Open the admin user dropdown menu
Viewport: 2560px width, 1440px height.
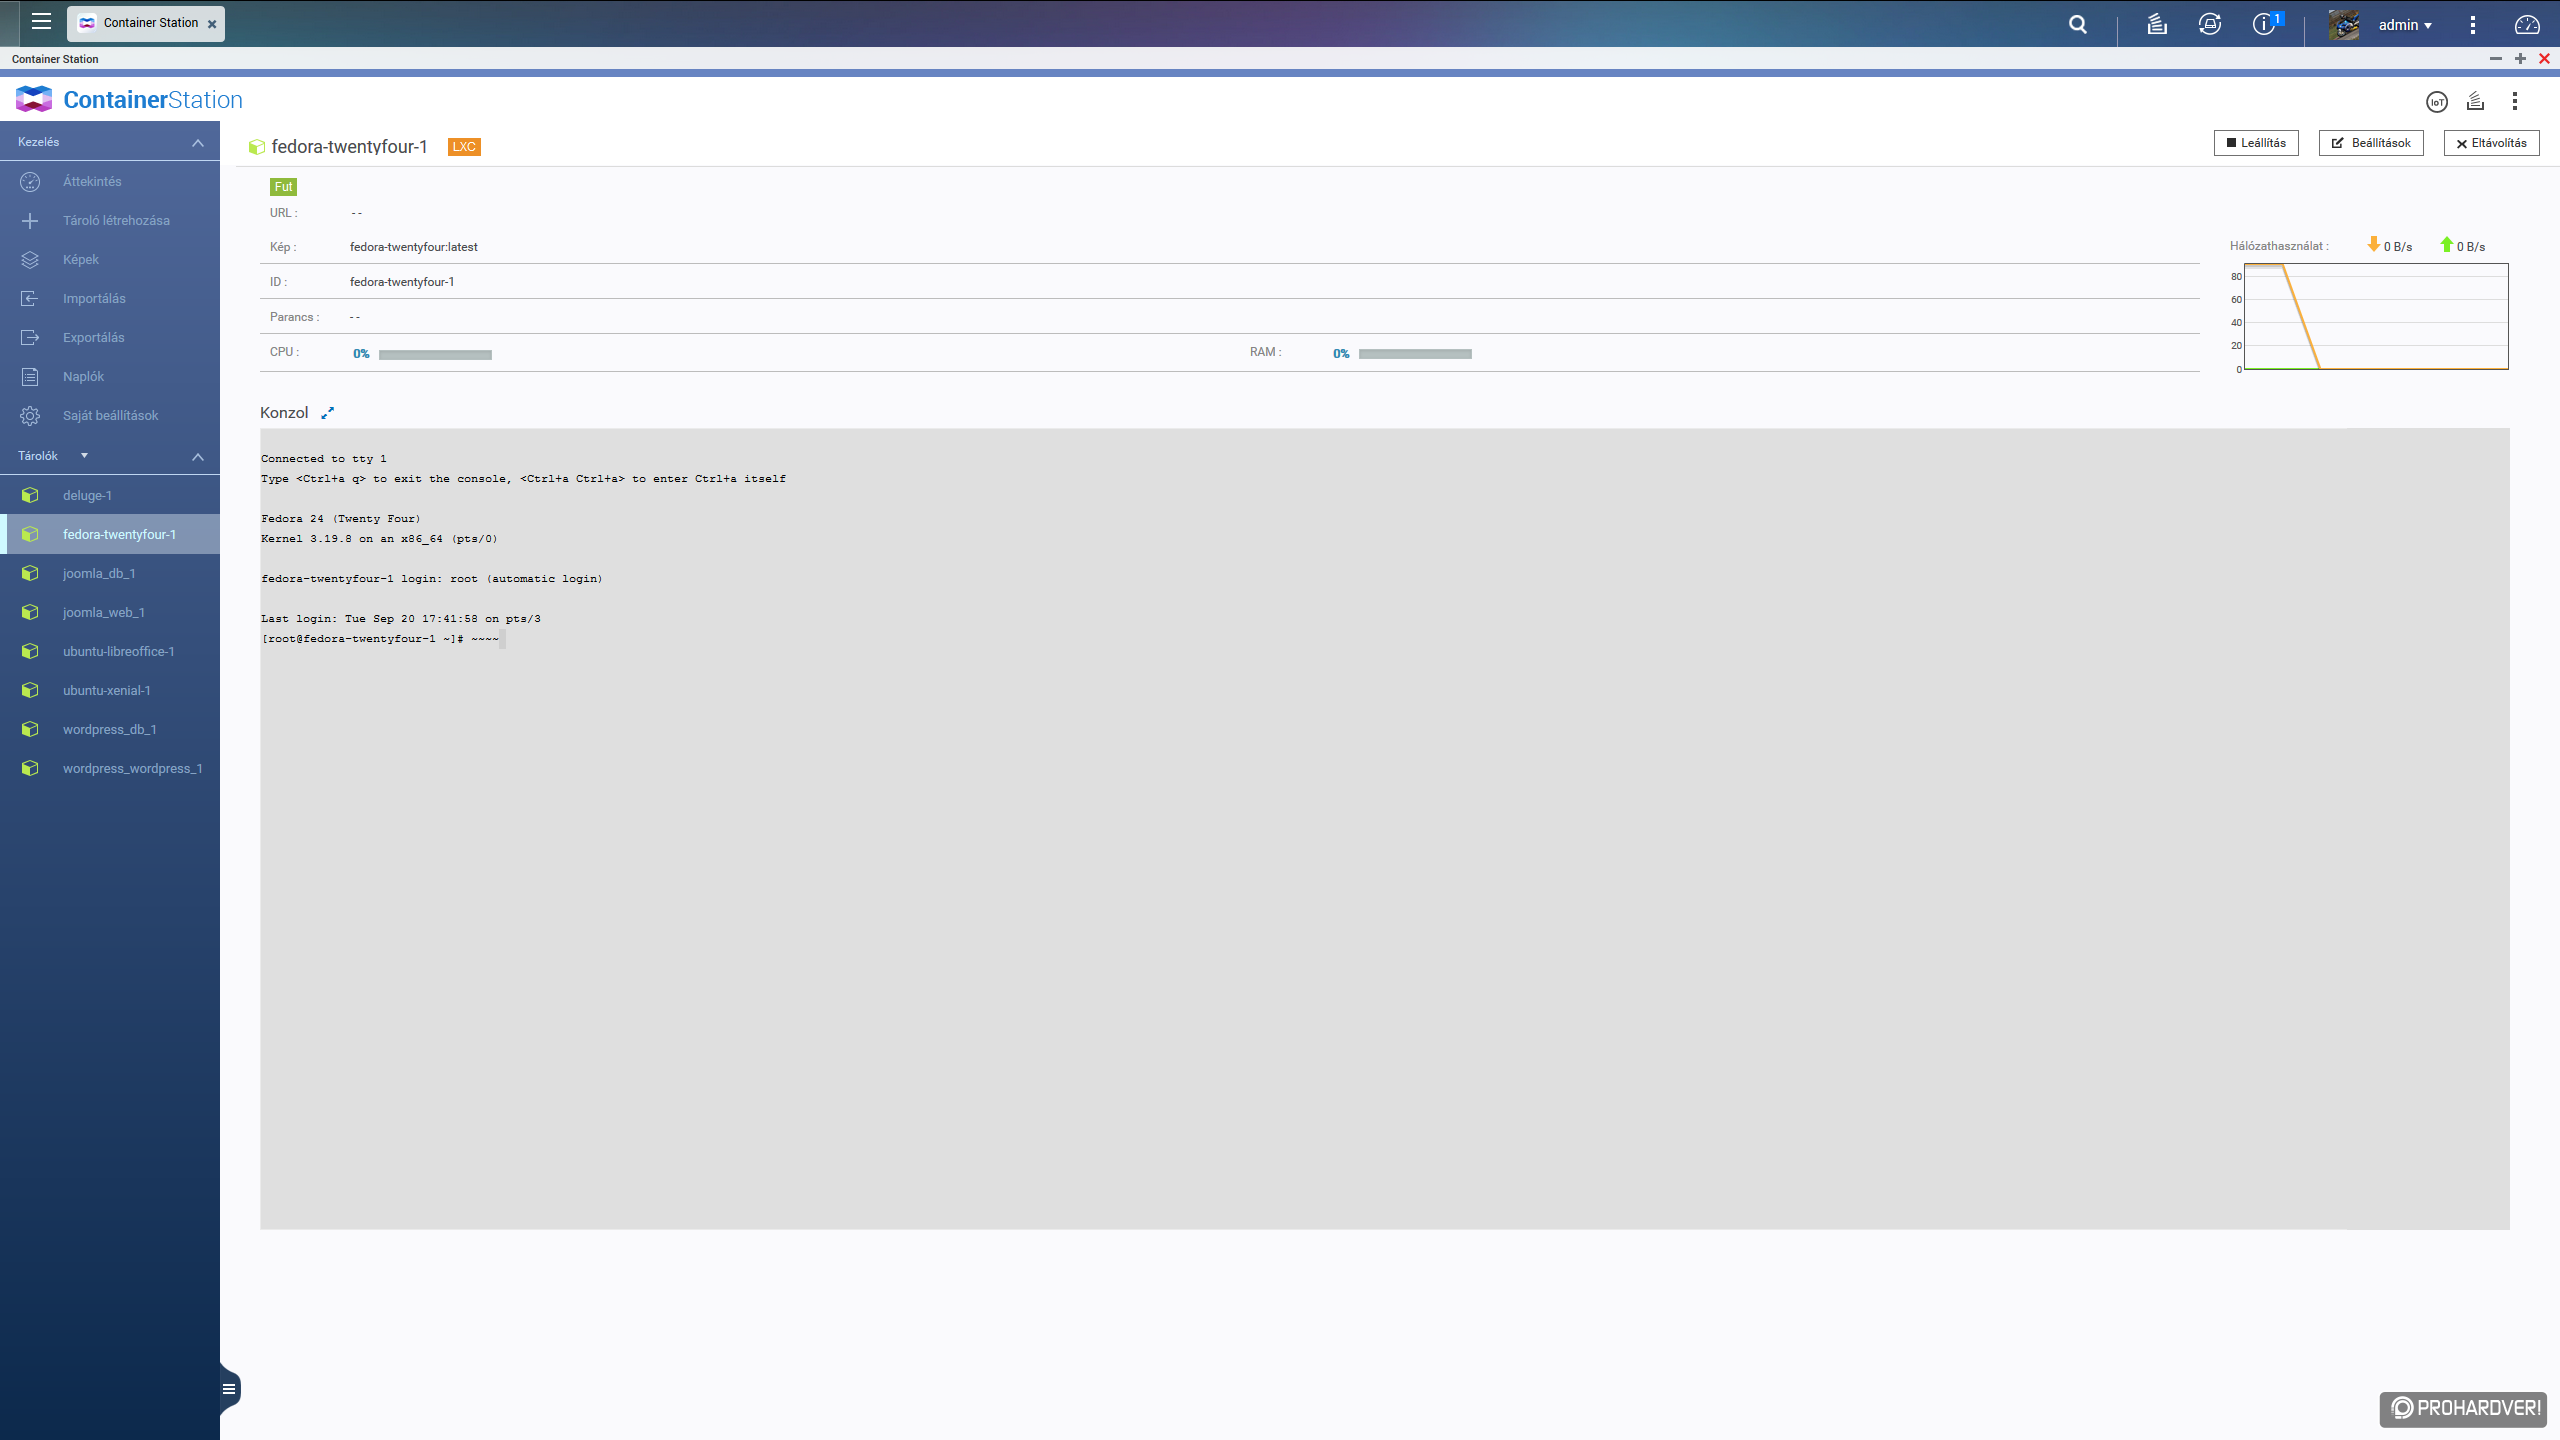click(x=2405, y=25)
